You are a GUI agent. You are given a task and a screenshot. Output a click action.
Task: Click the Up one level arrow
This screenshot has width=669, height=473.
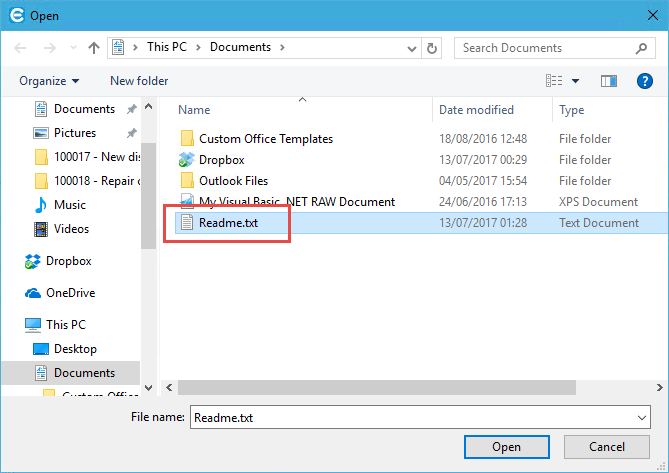click(94, 48)
